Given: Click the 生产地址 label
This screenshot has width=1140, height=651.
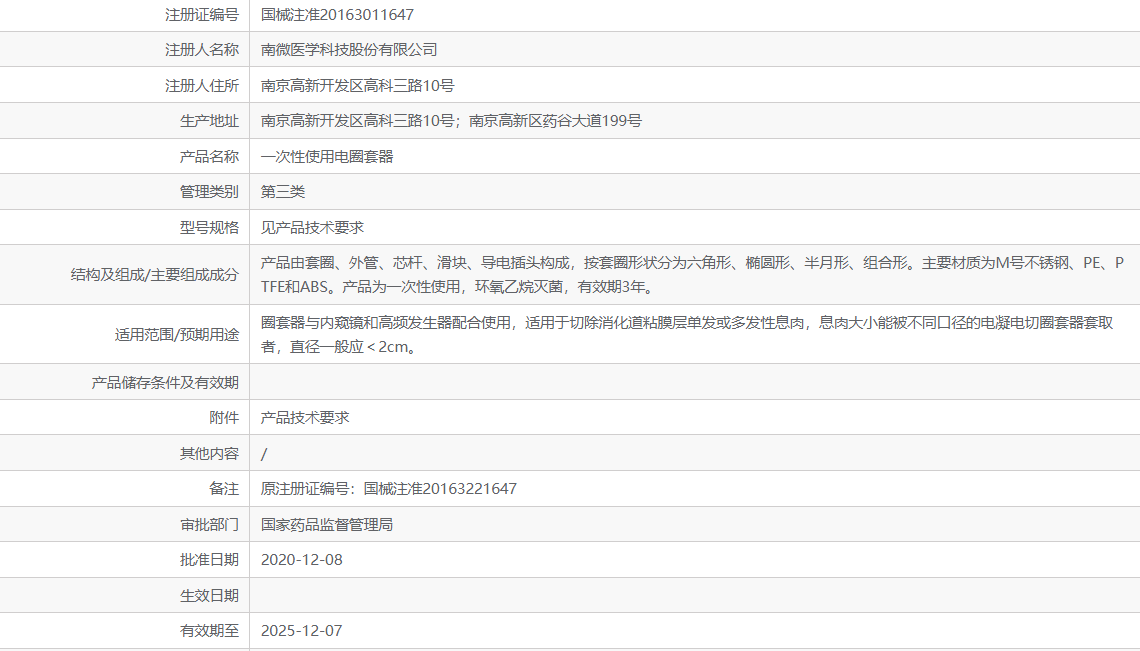Looking at the screenshot, I should coord(209,121).
